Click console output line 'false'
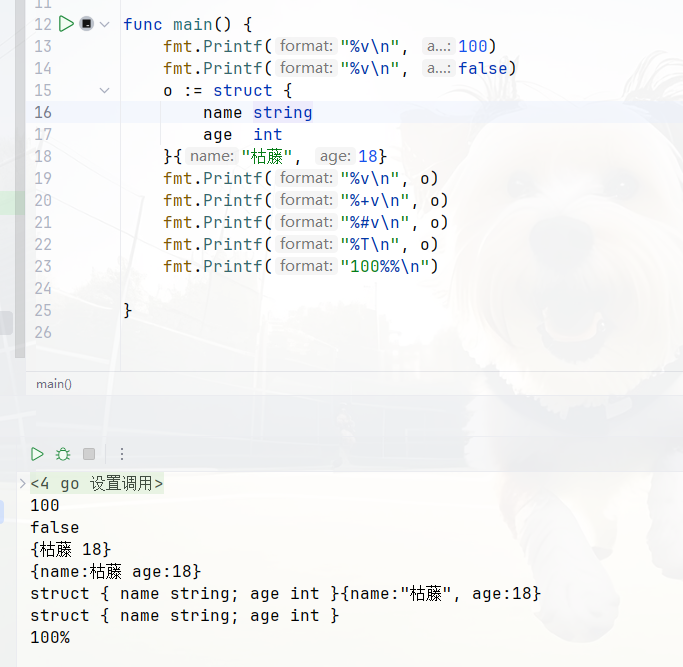Screen dimensions: 683x667 pos(54,528)
